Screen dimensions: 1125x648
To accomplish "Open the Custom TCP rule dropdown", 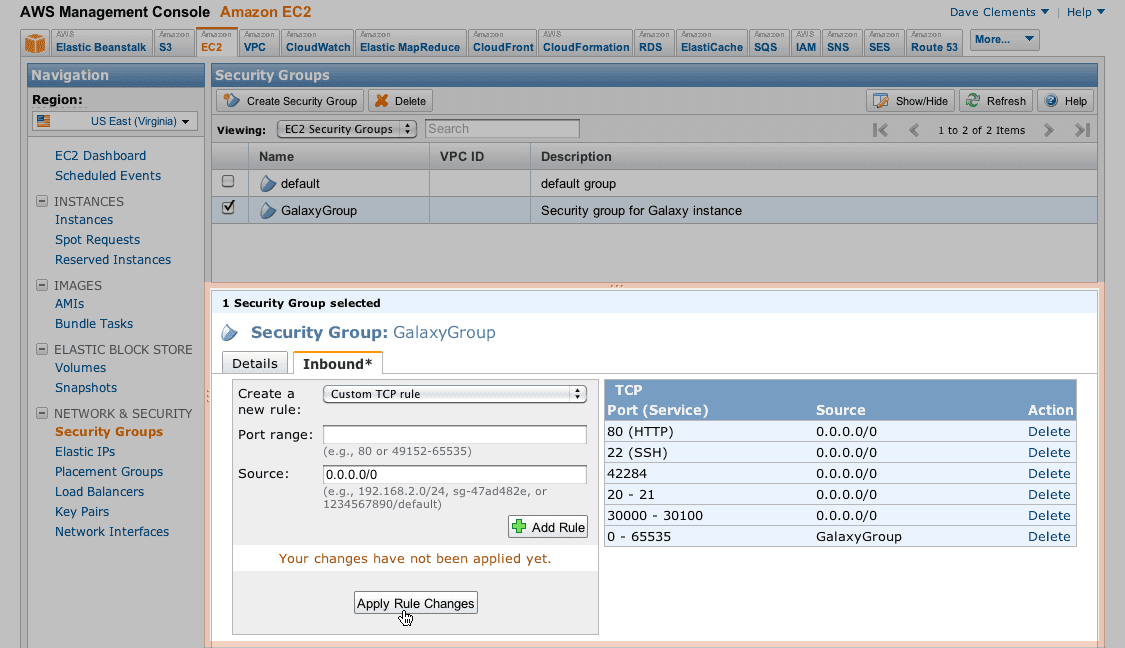I will point(455,394).
